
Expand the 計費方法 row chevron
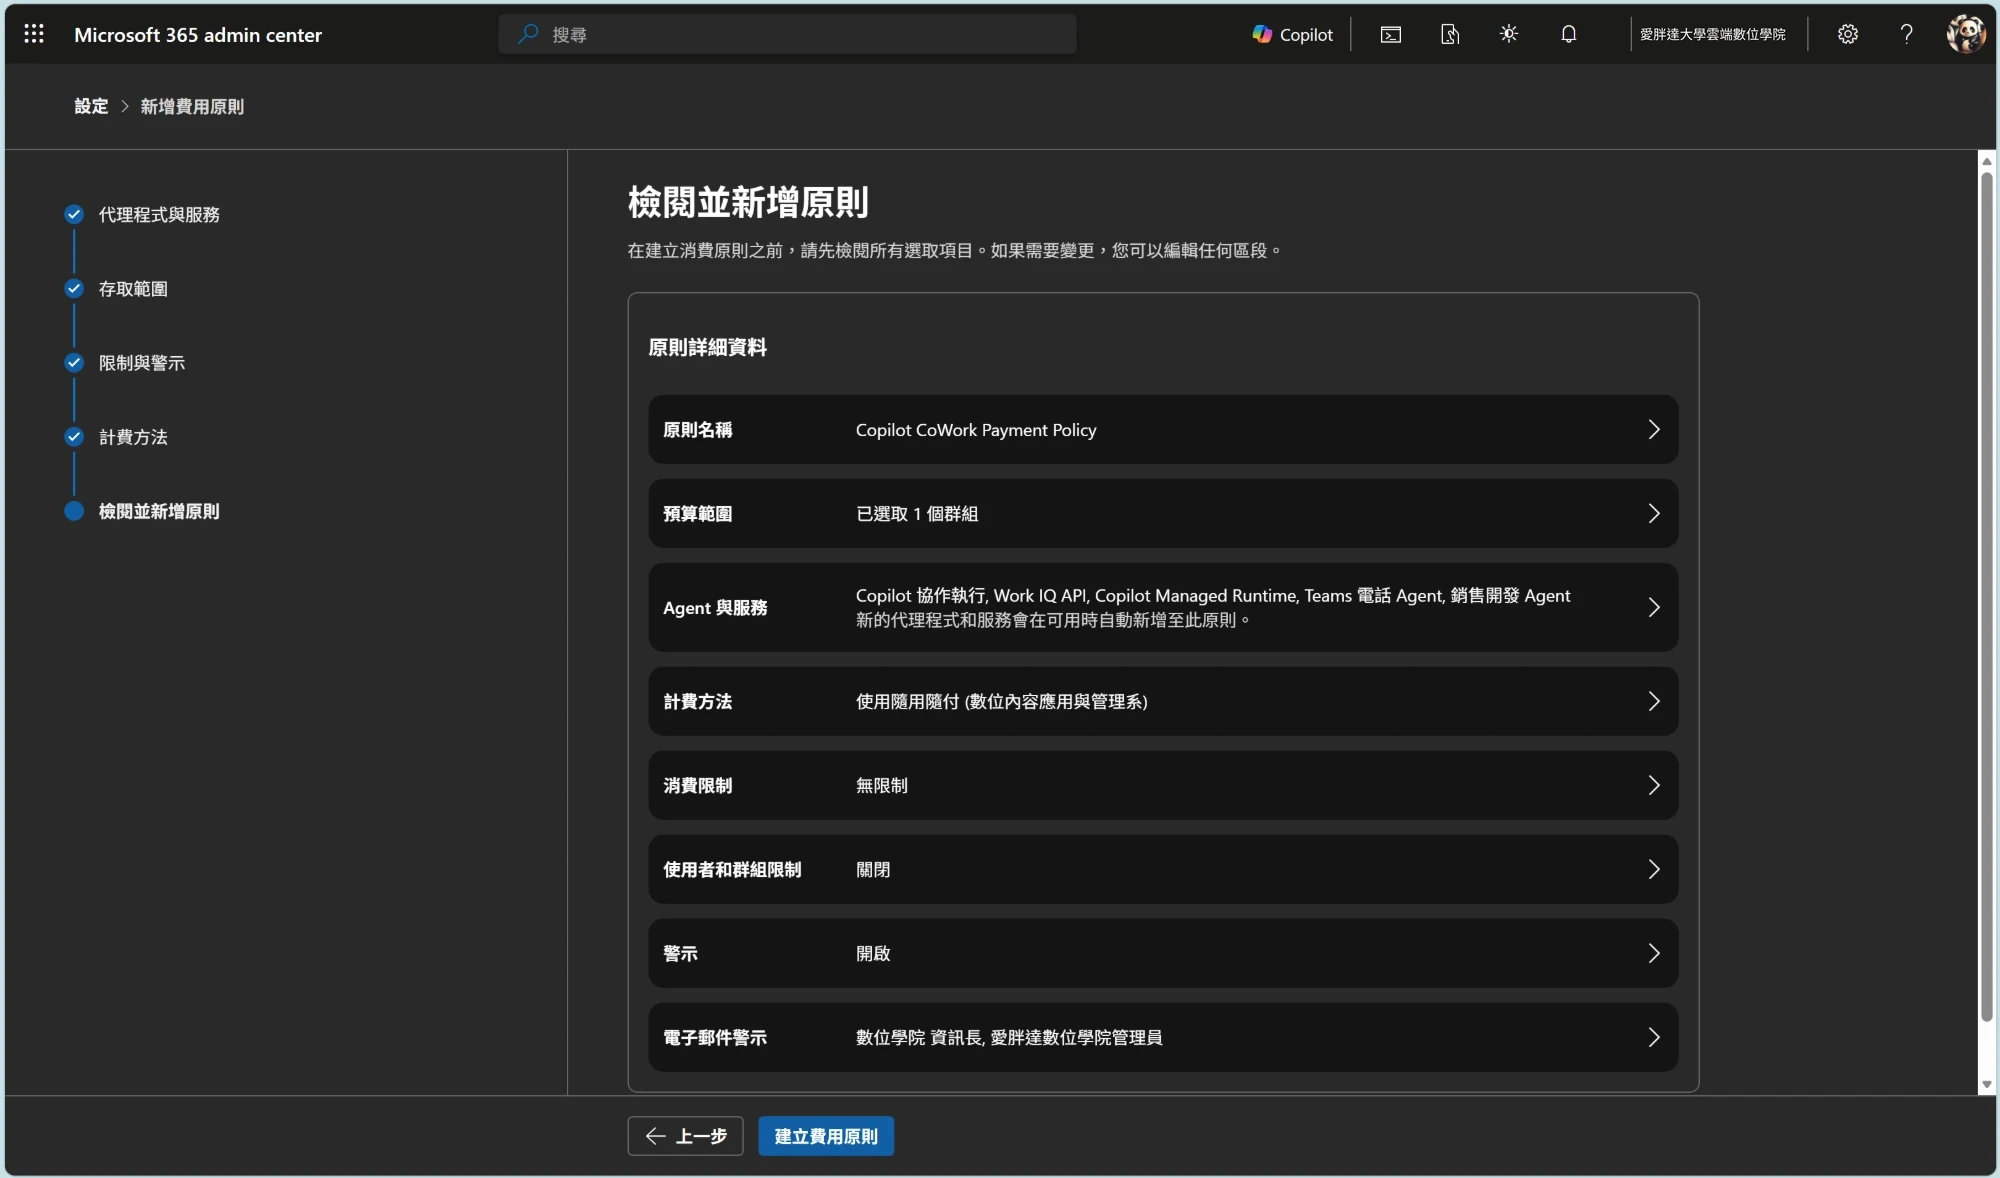pyautogui.click(x=1654, y=701)
